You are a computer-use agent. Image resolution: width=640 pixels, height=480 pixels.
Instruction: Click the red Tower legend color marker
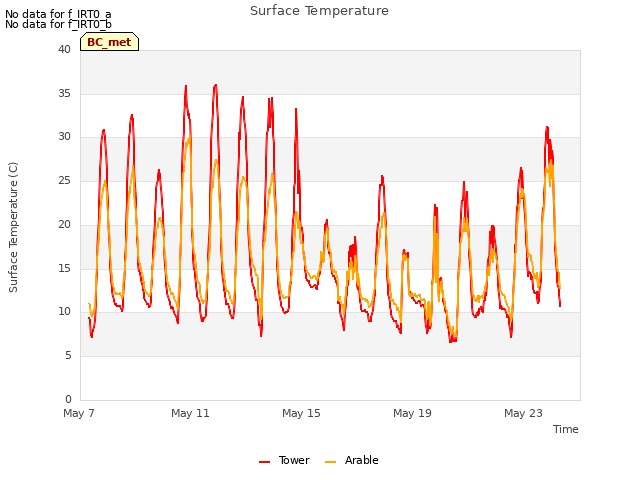coord(264,462)
